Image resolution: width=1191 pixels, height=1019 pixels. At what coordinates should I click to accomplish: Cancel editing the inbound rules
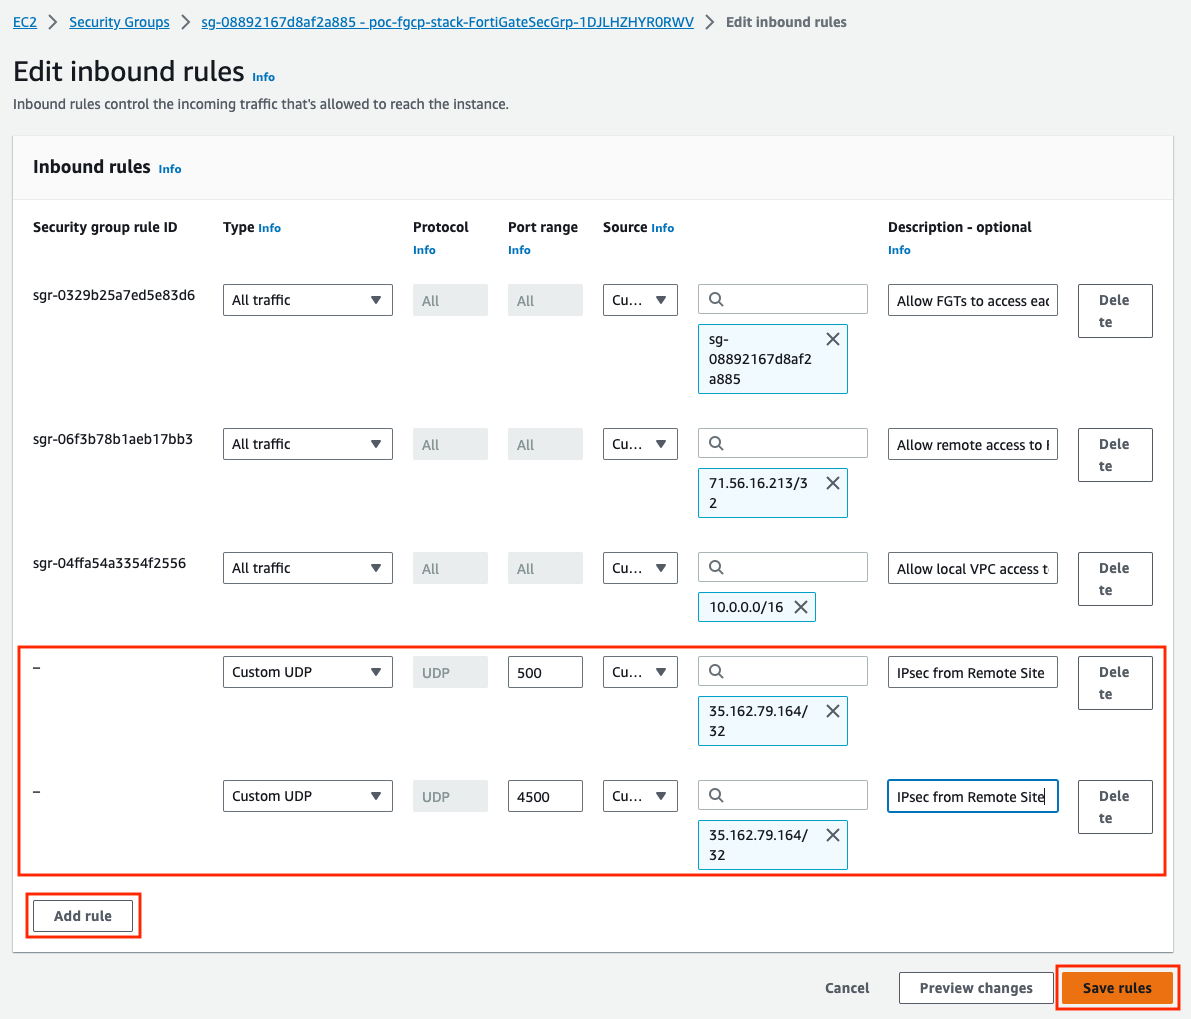[847, 988]
